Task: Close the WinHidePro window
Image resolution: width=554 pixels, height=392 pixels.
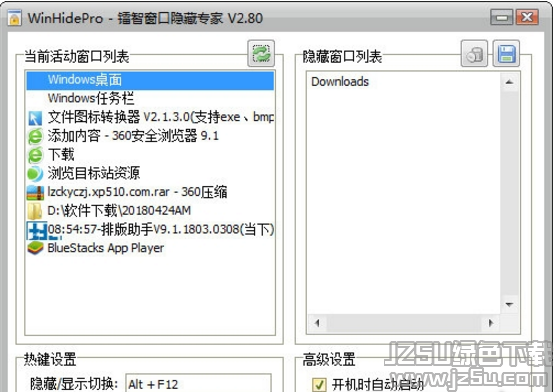Action: pyautogui.click(x=527, y=17)
